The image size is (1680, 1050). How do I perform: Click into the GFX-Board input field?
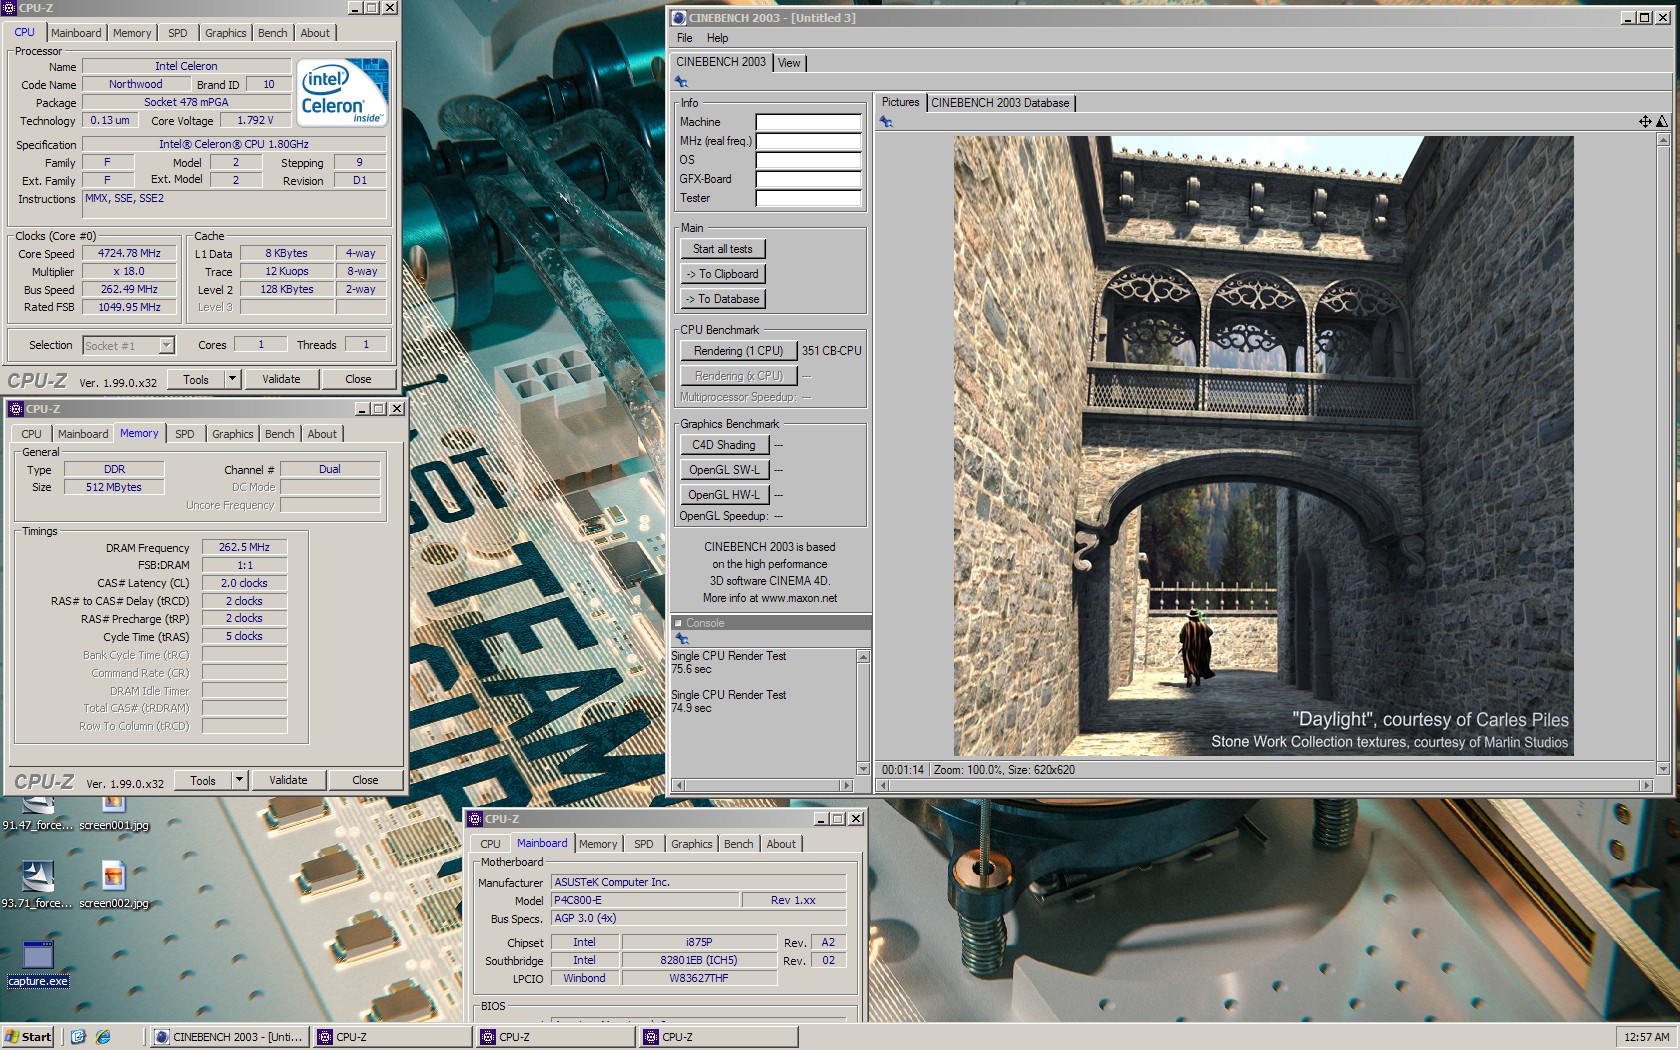pos(808,179)
